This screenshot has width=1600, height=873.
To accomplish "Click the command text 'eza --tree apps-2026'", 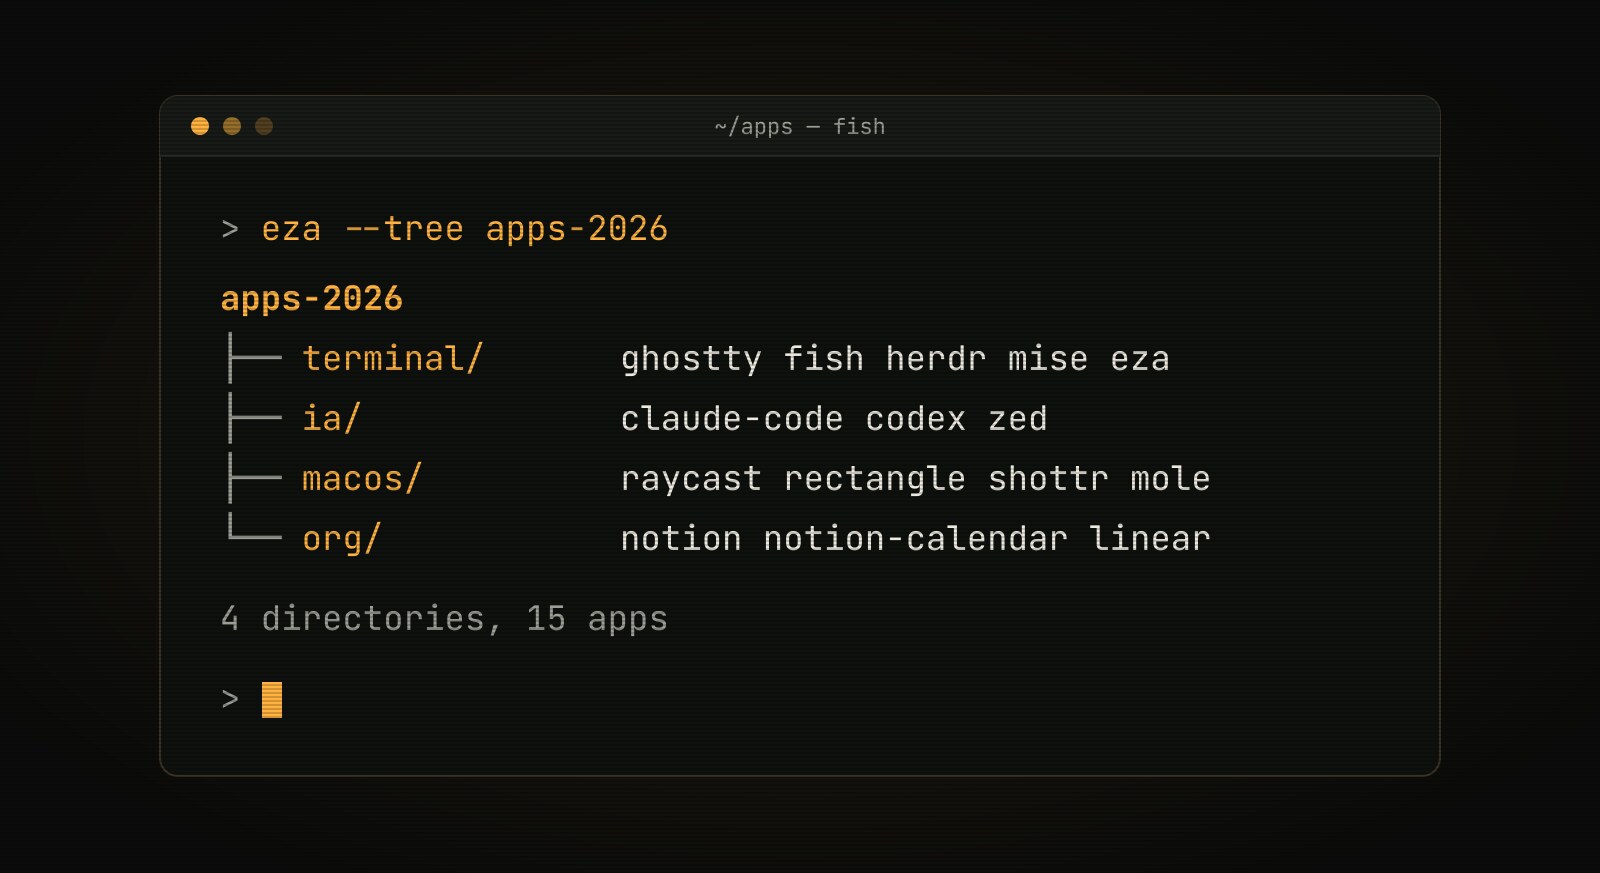I will 464,229.
